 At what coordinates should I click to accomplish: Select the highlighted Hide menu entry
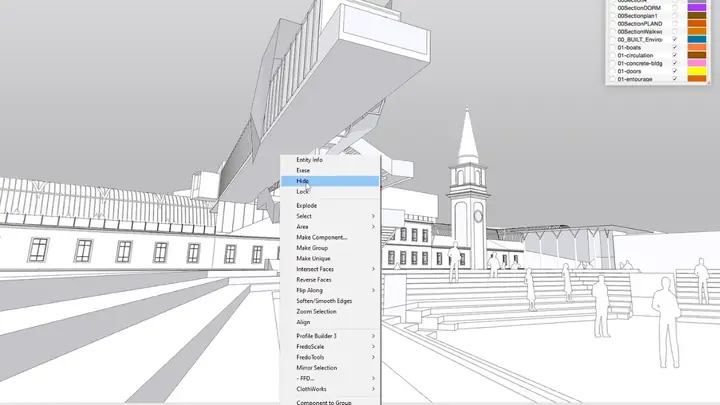[x=330, y=181]
